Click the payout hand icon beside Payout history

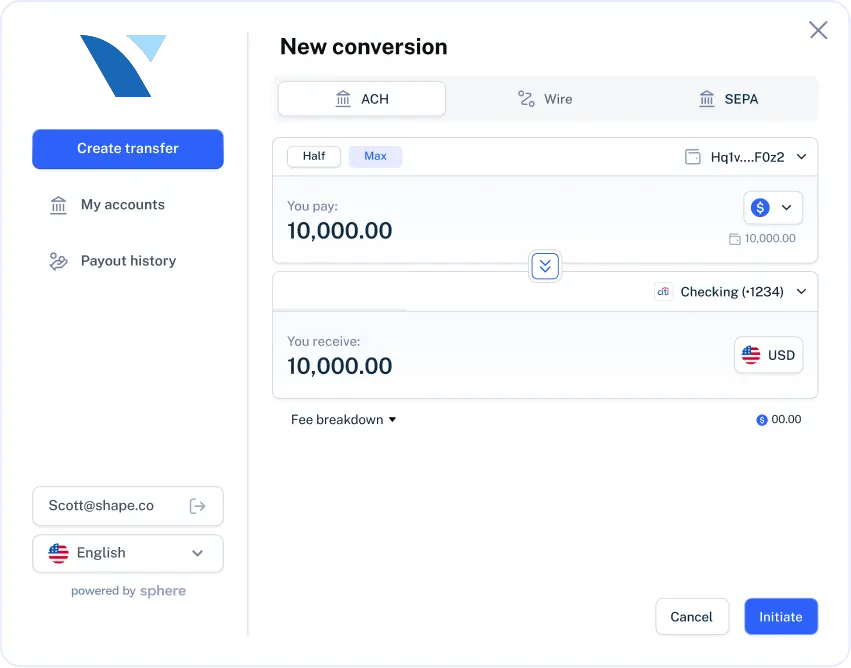[58, 261]
